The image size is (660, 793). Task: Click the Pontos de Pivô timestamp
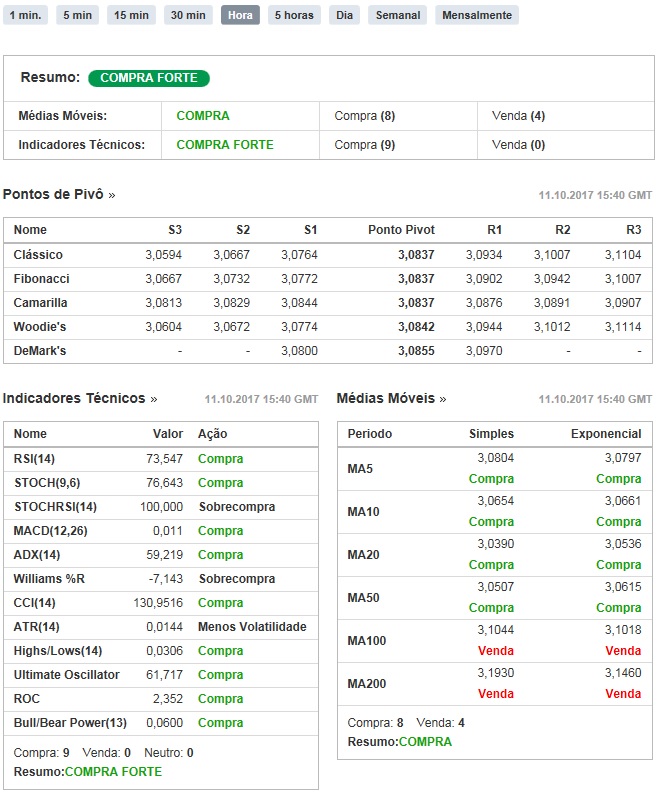tap(595, 195)
